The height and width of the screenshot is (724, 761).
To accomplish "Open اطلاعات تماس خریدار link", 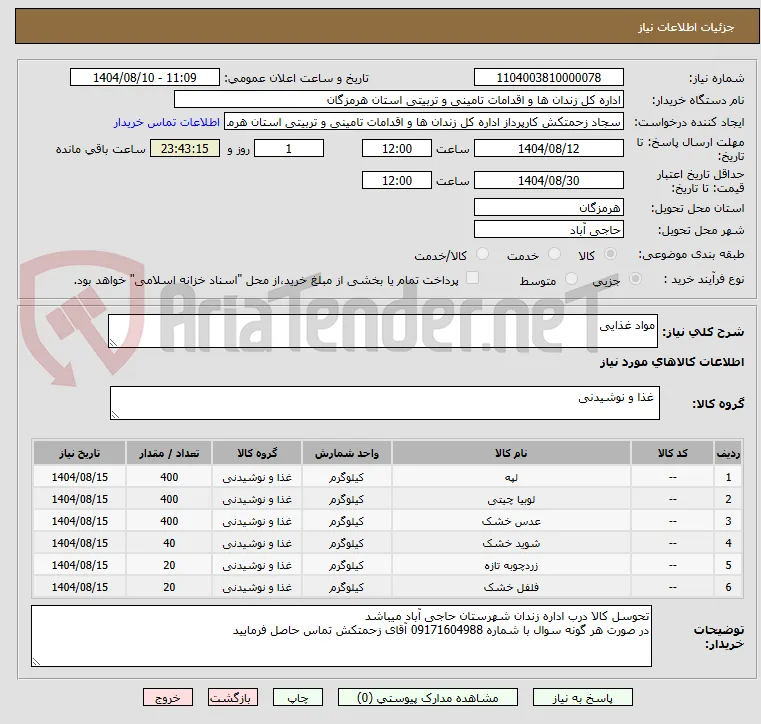I will point(167,122).
